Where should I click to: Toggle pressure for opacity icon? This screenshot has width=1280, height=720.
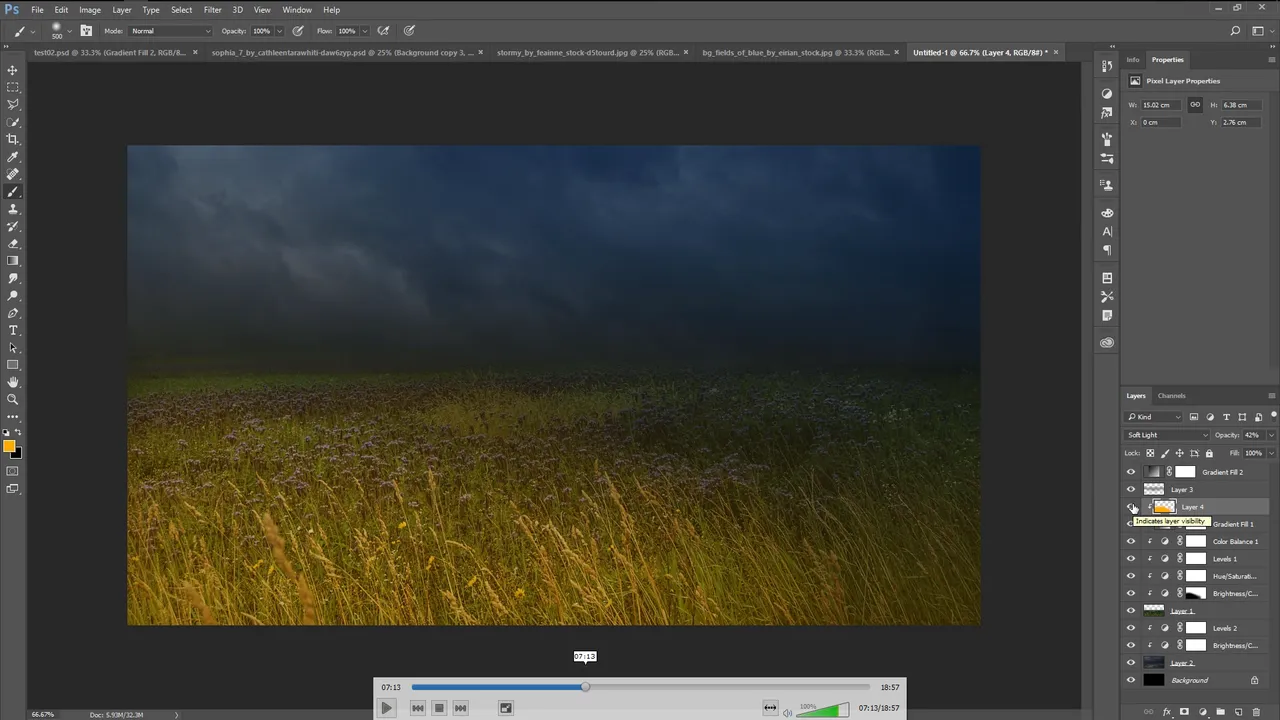click(298, 31)
